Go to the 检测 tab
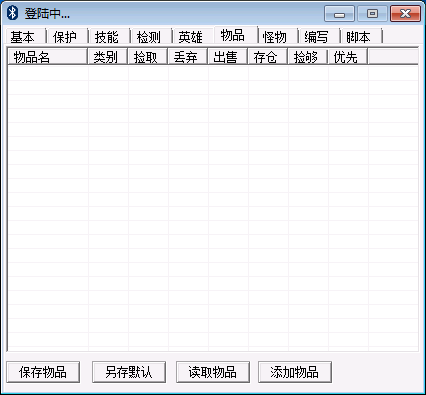Viewport: 426px width, 395px height. click(x=151, y=37)
